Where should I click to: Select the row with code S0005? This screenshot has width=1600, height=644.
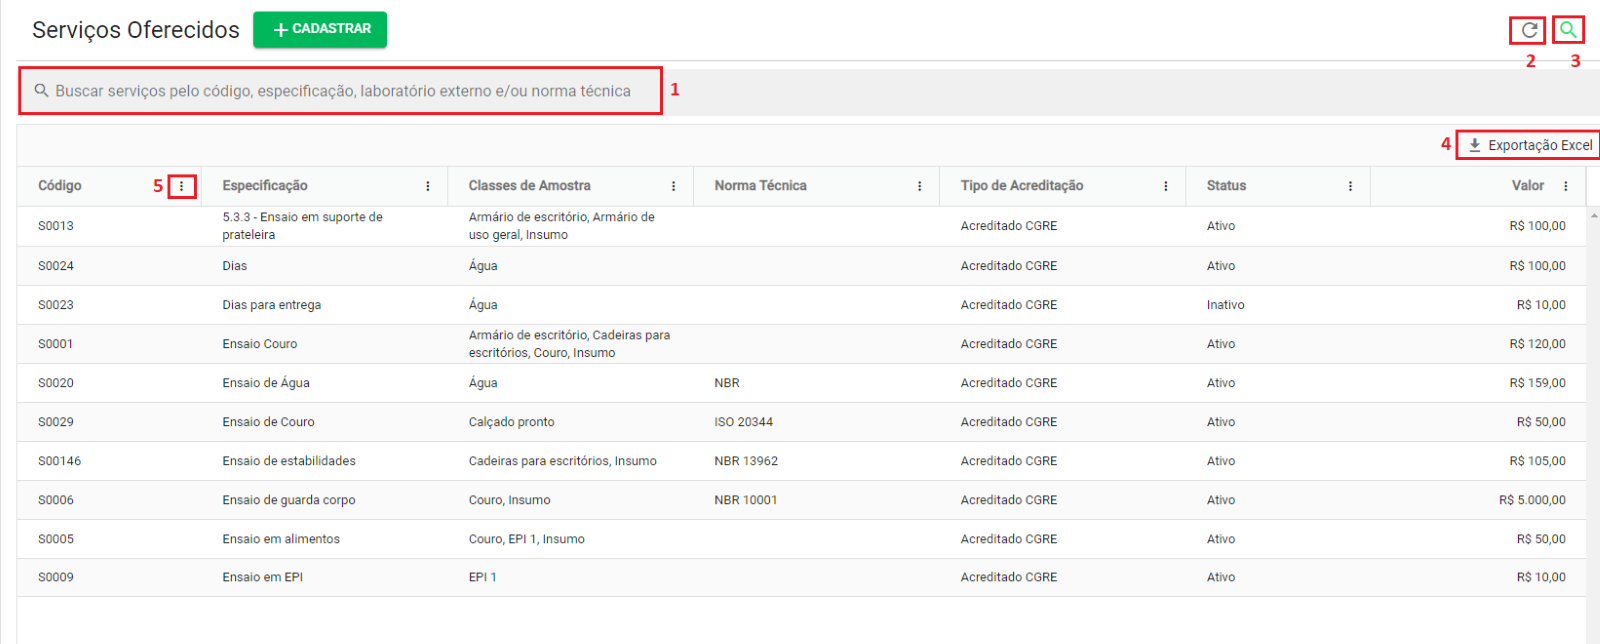coord(801,539)
